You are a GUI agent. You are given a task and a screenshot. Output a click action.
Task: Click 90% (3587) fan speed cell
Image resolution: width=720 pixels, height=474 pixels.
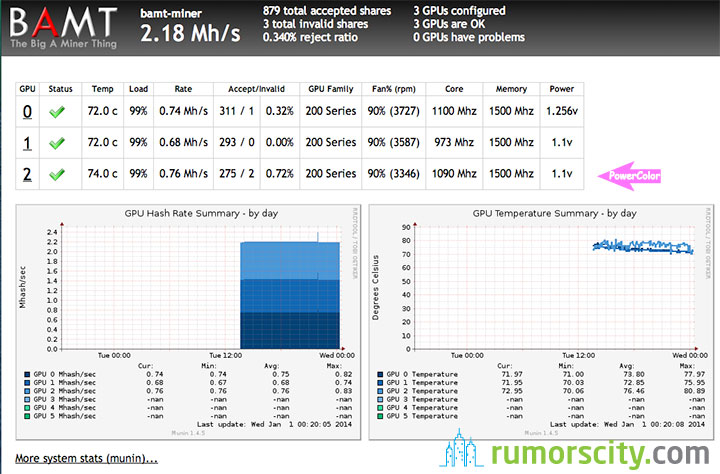(x=394, y=142)
